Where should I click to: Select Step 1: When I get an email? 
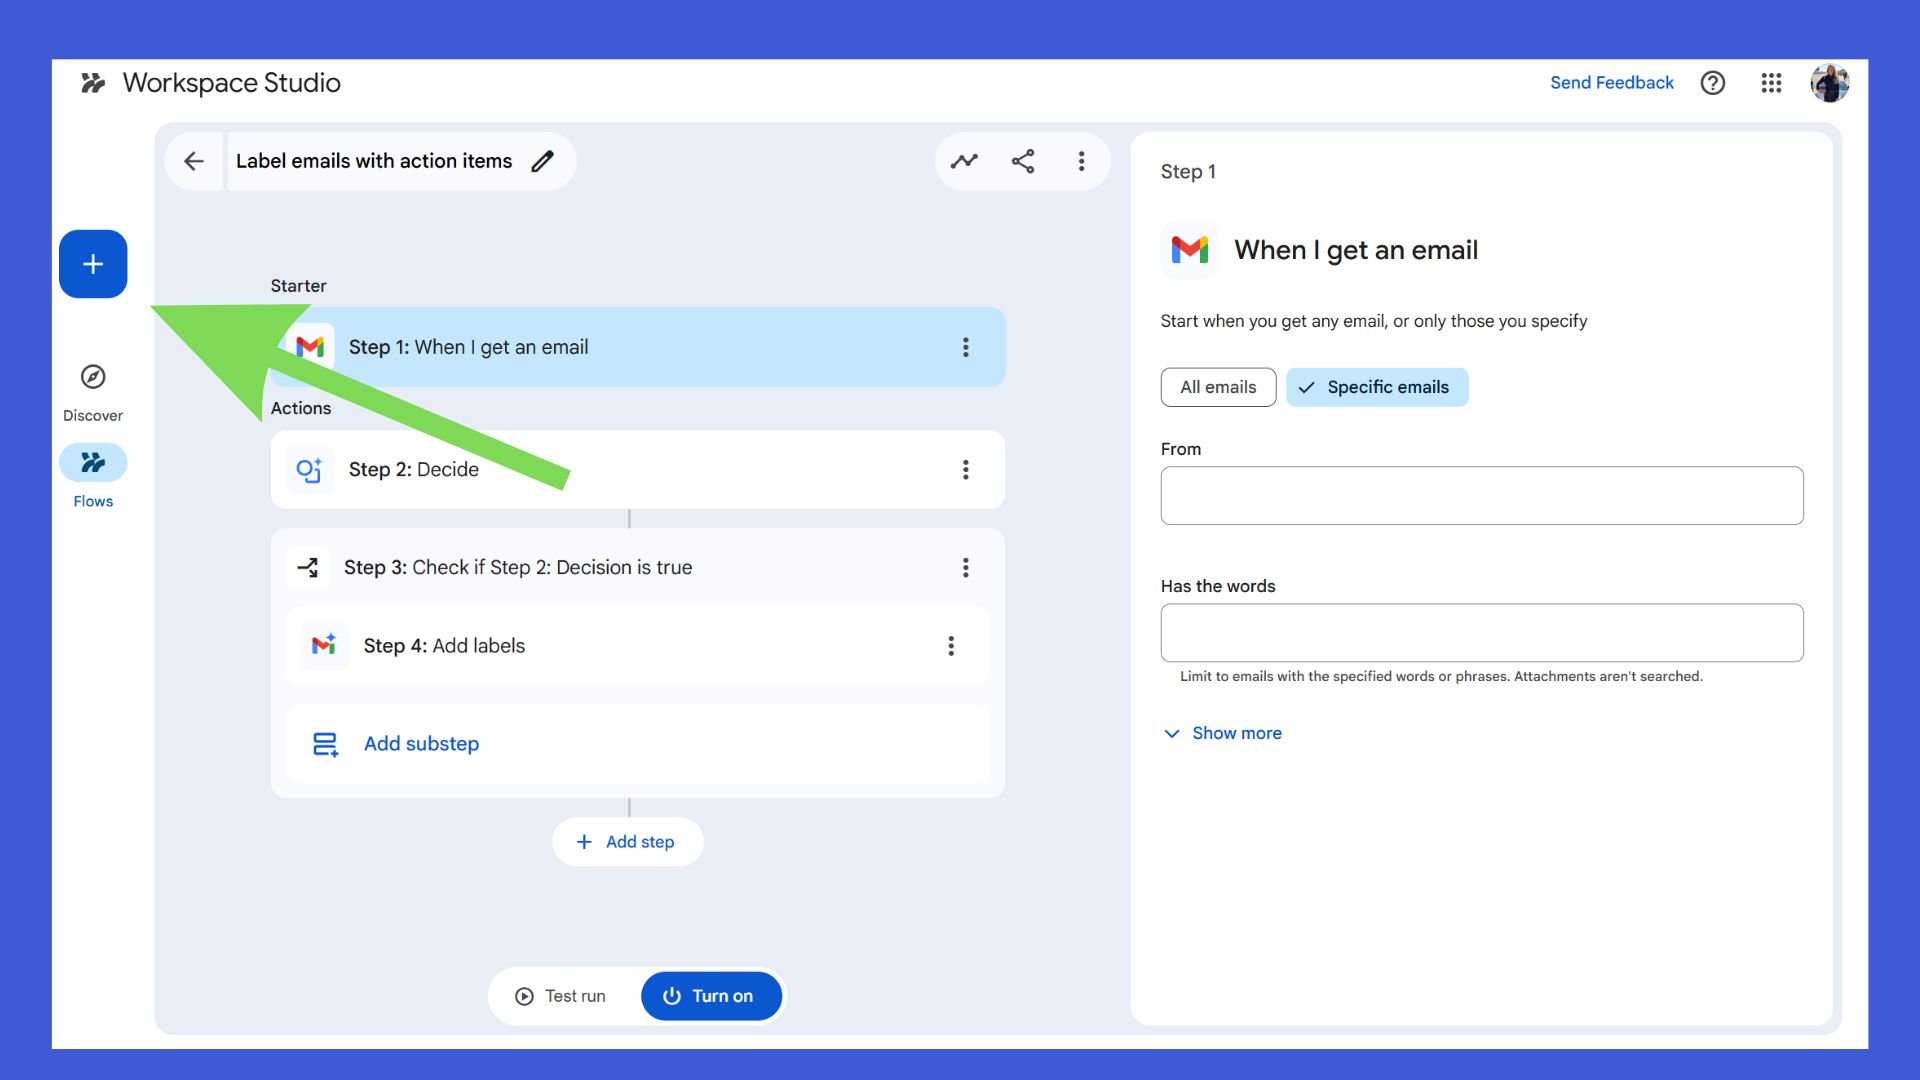pos(638,347)
